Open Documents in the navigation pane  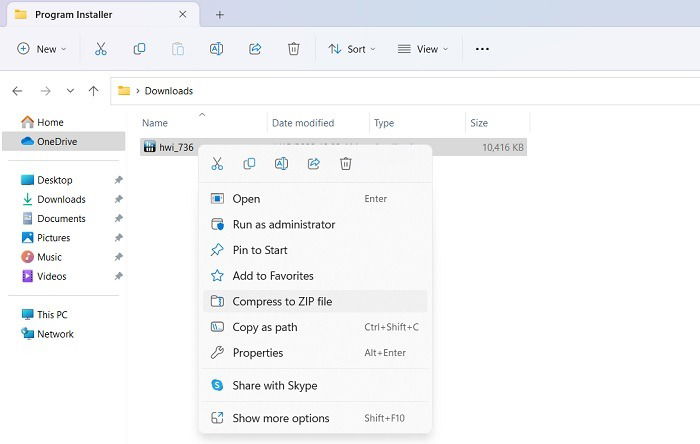pos(62,218)
